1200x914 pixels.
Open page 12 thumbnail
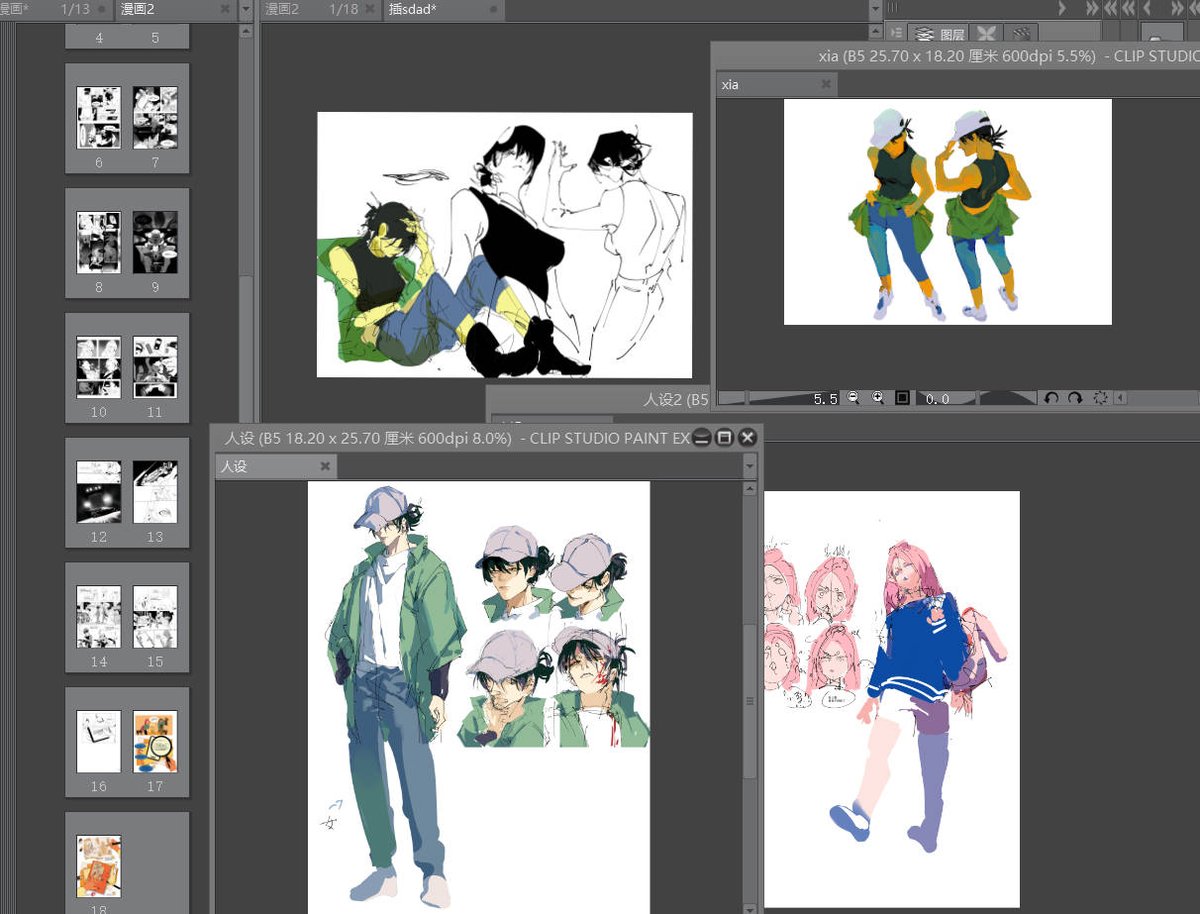99,492
